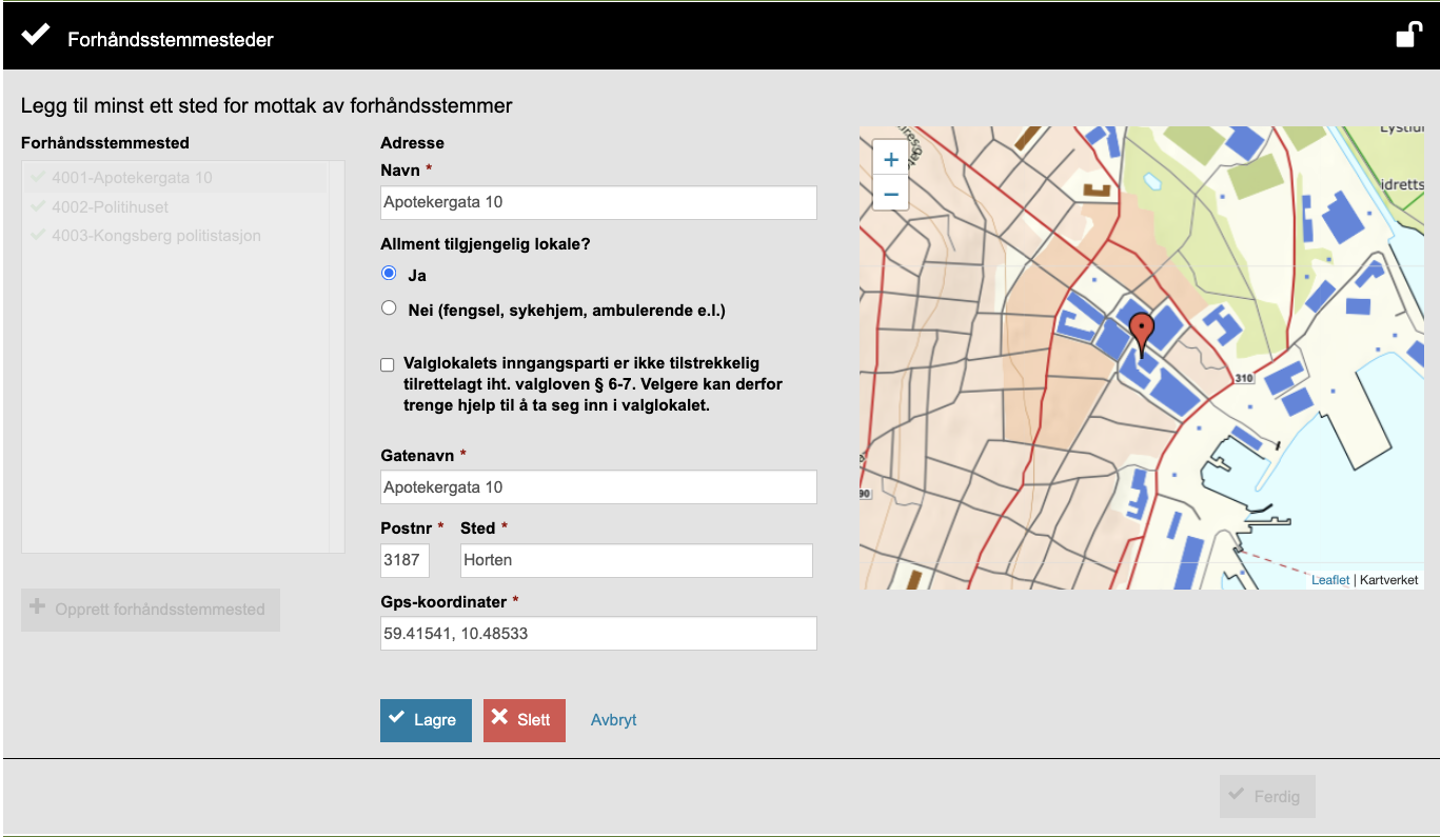Select 4002-Politihuset polling place
Viewport: 1440px width, 837px height.
[x=109, y=207]
